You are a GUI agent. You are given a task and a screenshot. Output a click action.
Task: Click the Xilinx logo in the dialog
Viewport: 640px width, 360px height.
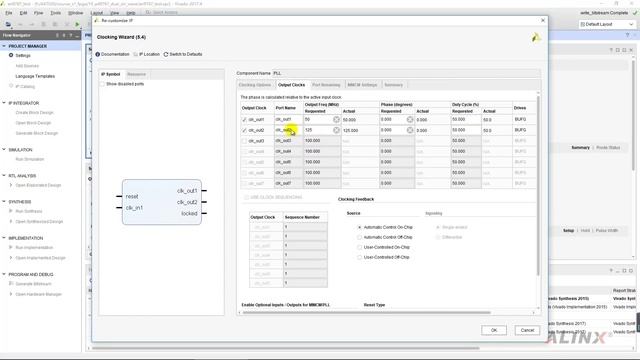pyautogui.click(x=536, y=38)
